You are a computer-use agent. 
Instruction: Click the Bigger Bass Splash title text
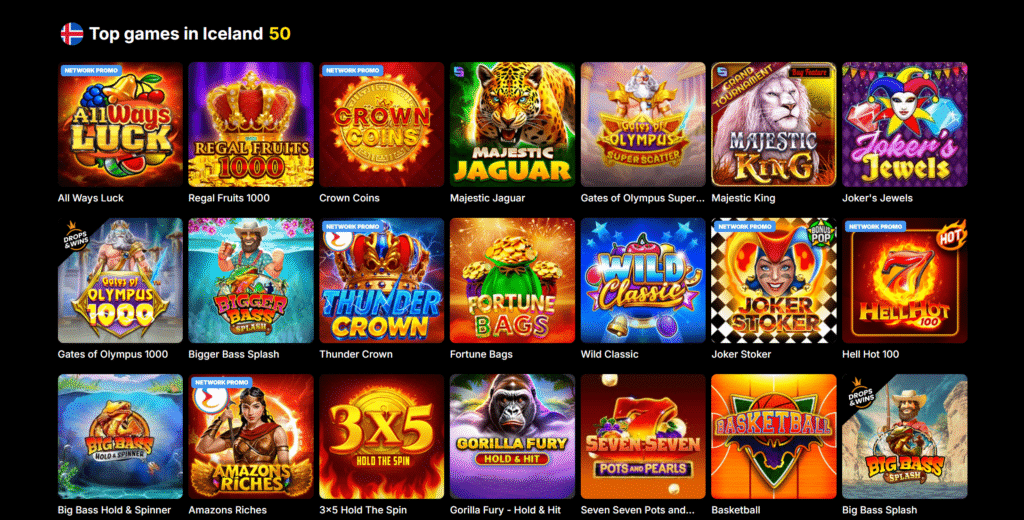pos(234,354)
